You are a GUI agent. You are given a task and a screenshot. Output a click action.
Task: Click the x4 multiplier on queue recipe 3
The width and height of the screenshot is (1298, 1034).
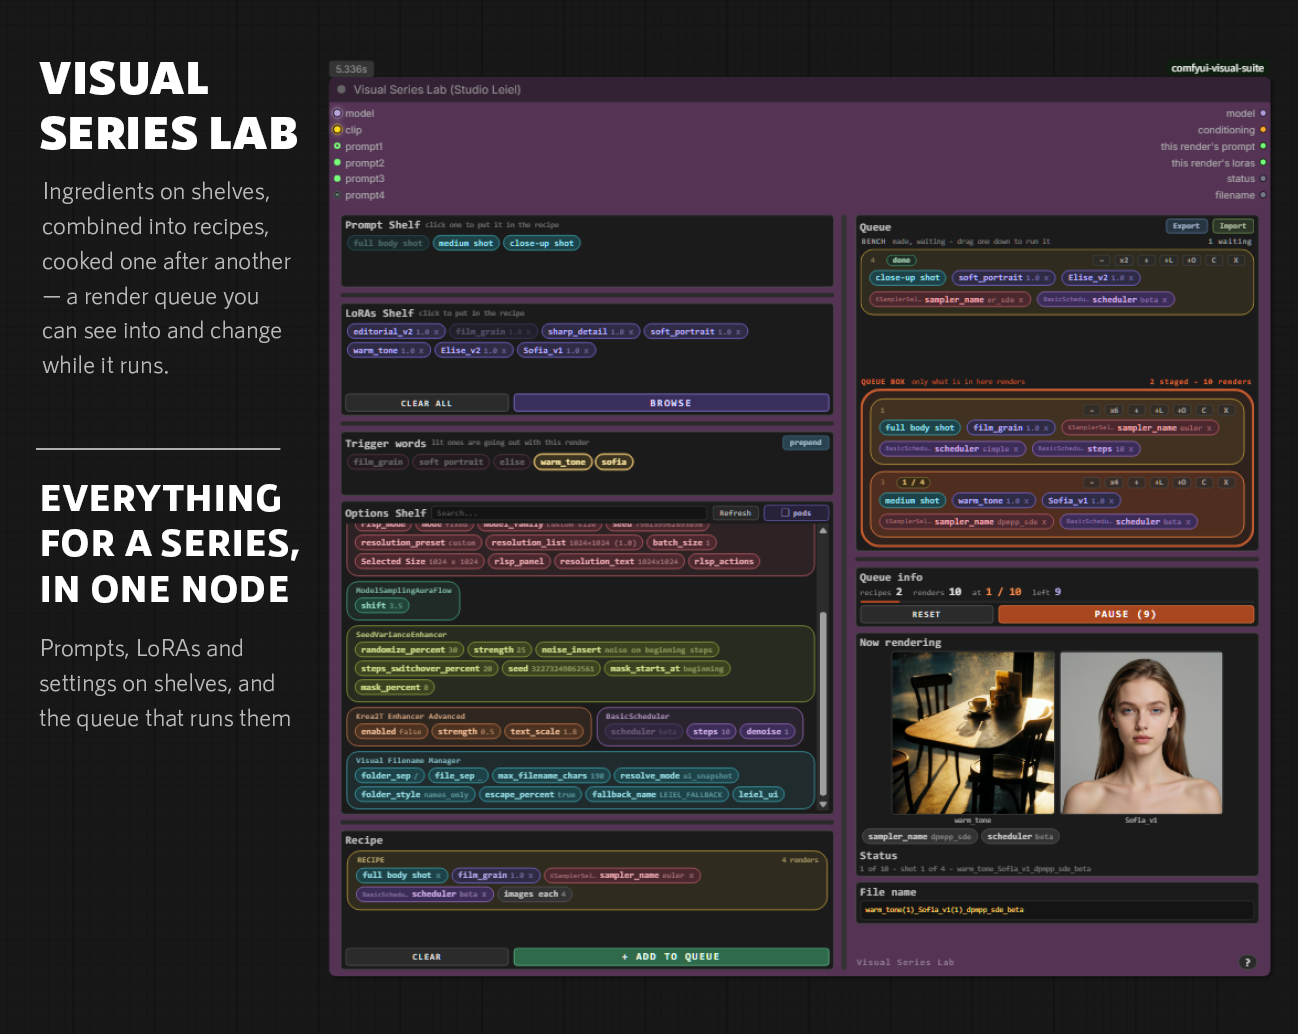coord(1114,482)
